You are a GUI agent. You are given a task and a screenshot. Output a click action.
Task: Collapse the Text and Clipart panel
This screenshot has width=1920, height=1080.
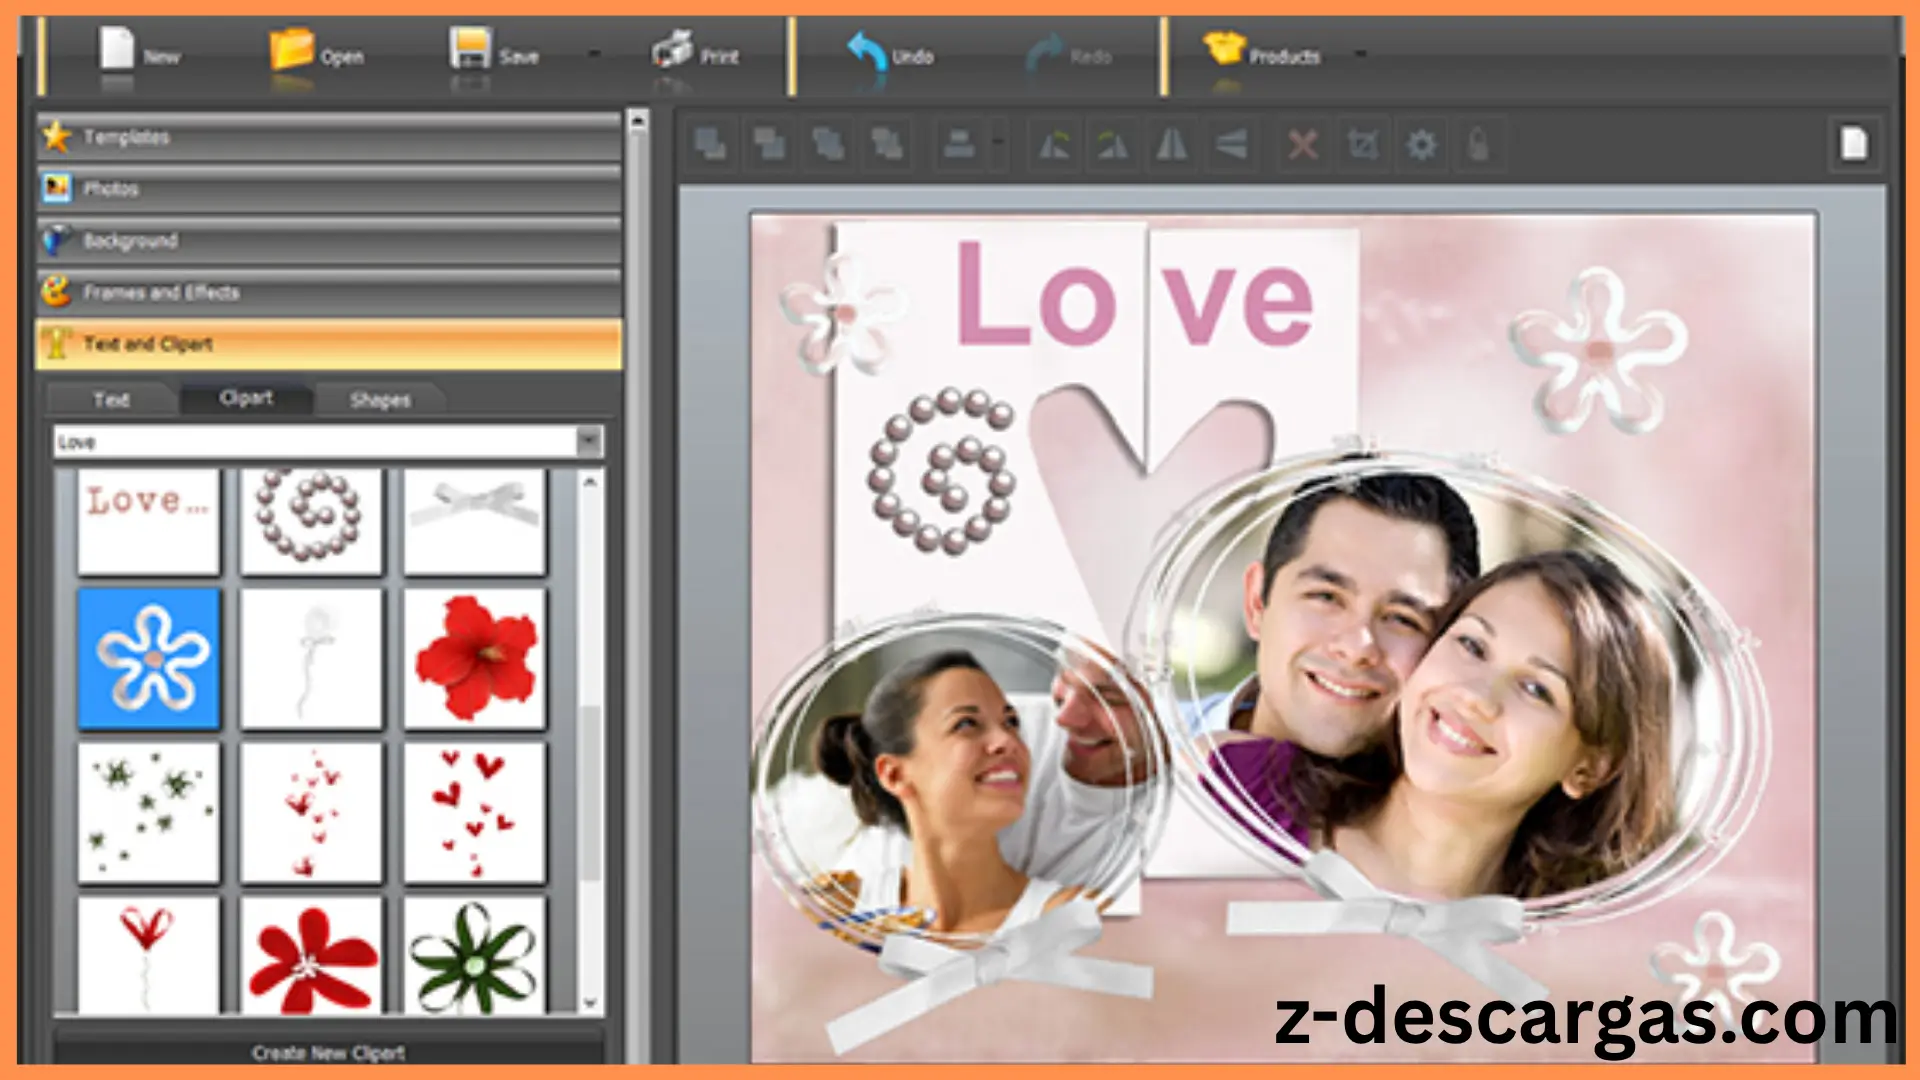(x=329, y=345)
